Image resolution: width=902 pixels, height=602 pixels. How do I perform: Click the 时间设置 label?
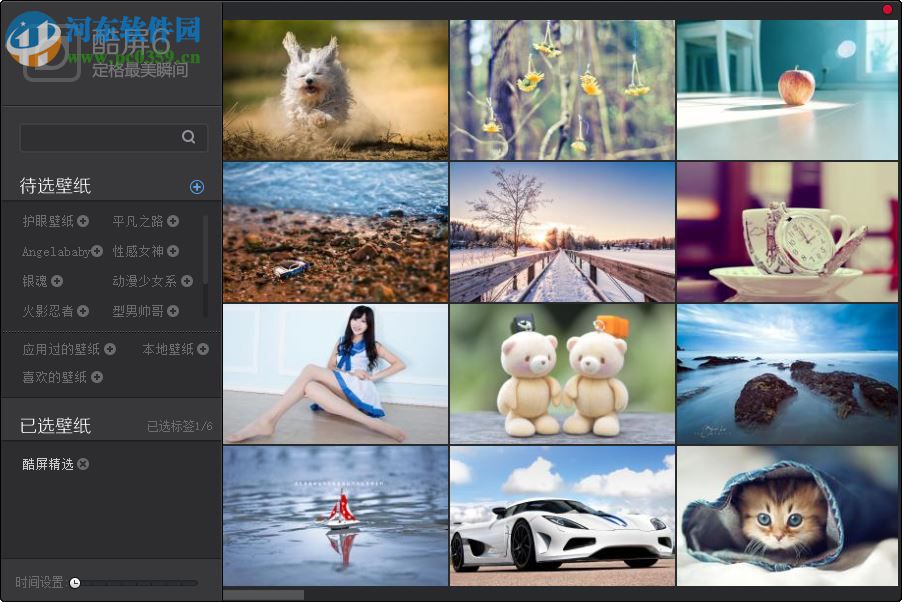[39, 582]
